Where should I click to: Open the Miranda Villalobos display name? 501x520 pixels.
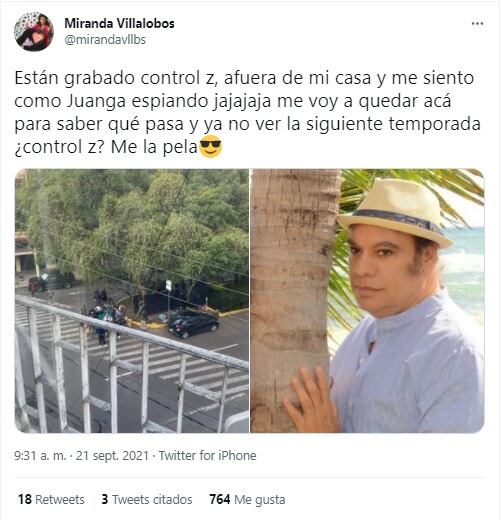click(x=119, y=23)
